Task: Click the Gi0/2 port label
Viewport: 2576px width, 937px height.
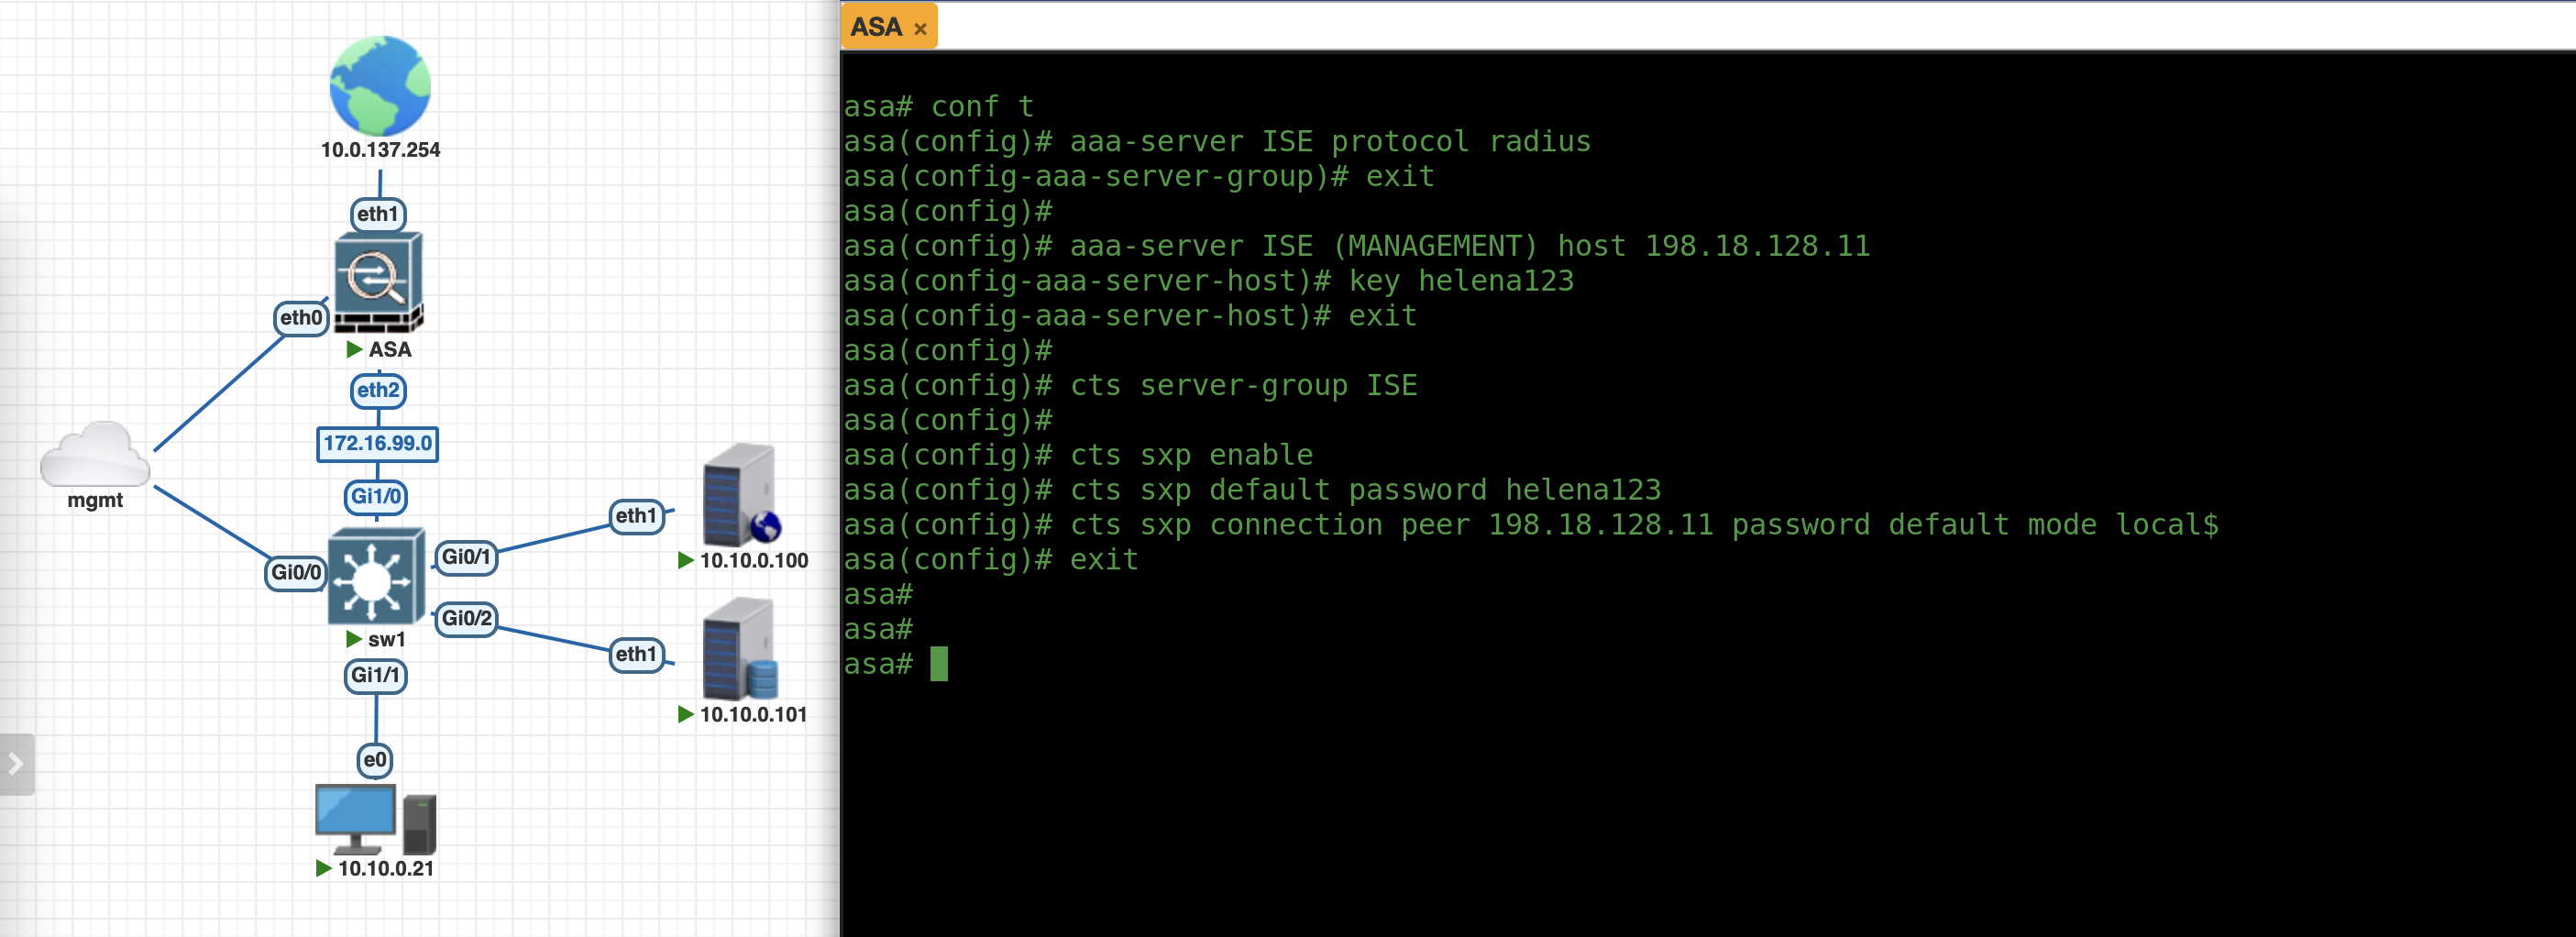Action: pyautogui.click(x=466, y=618)
